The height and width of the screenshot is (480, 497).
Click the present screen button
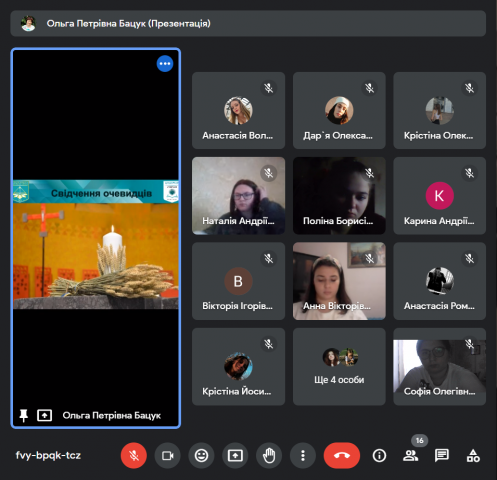pyautogui.click(x=235, y=455)
